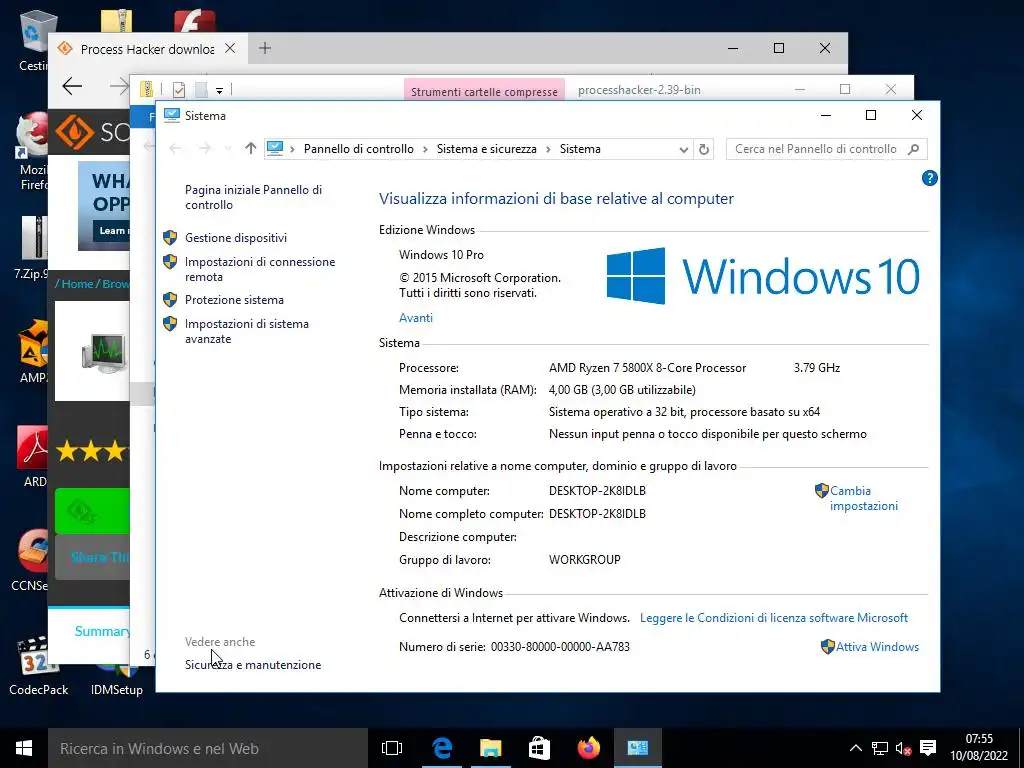
Task: Show hidden tray icons chevron
Action: tap(856, 748)
